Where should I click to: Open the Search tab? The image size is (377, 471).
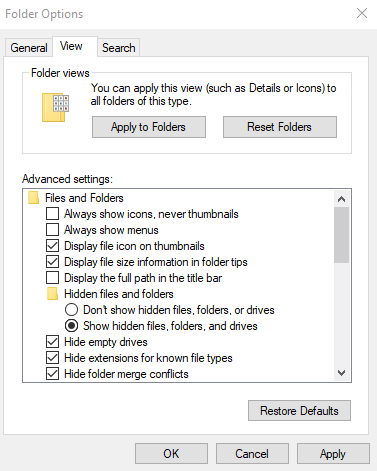click(118, 48)
